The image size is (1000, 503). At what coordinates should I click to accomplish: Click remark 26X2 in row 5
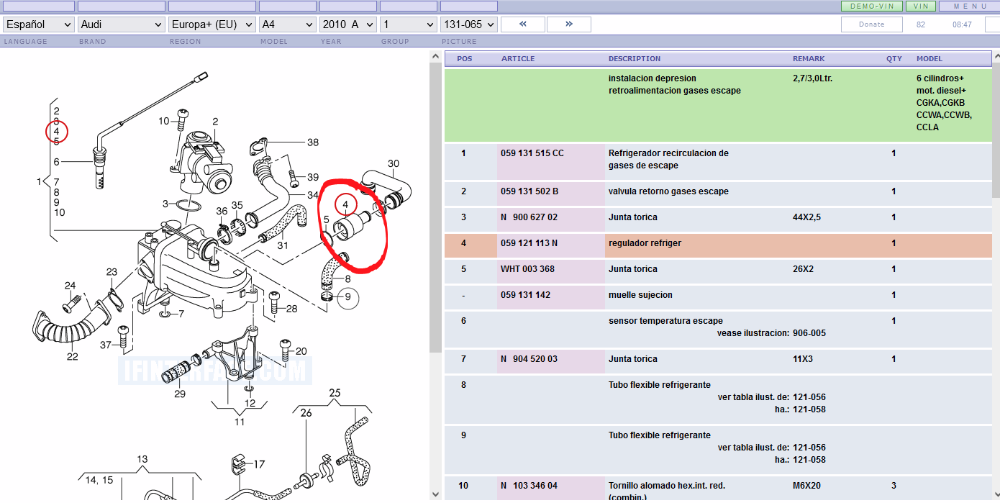coord(803,269)
